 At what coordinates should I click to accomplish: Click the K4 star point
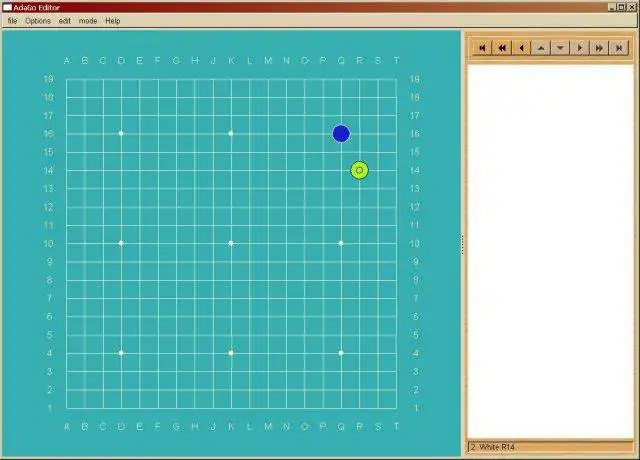(231, 353)
